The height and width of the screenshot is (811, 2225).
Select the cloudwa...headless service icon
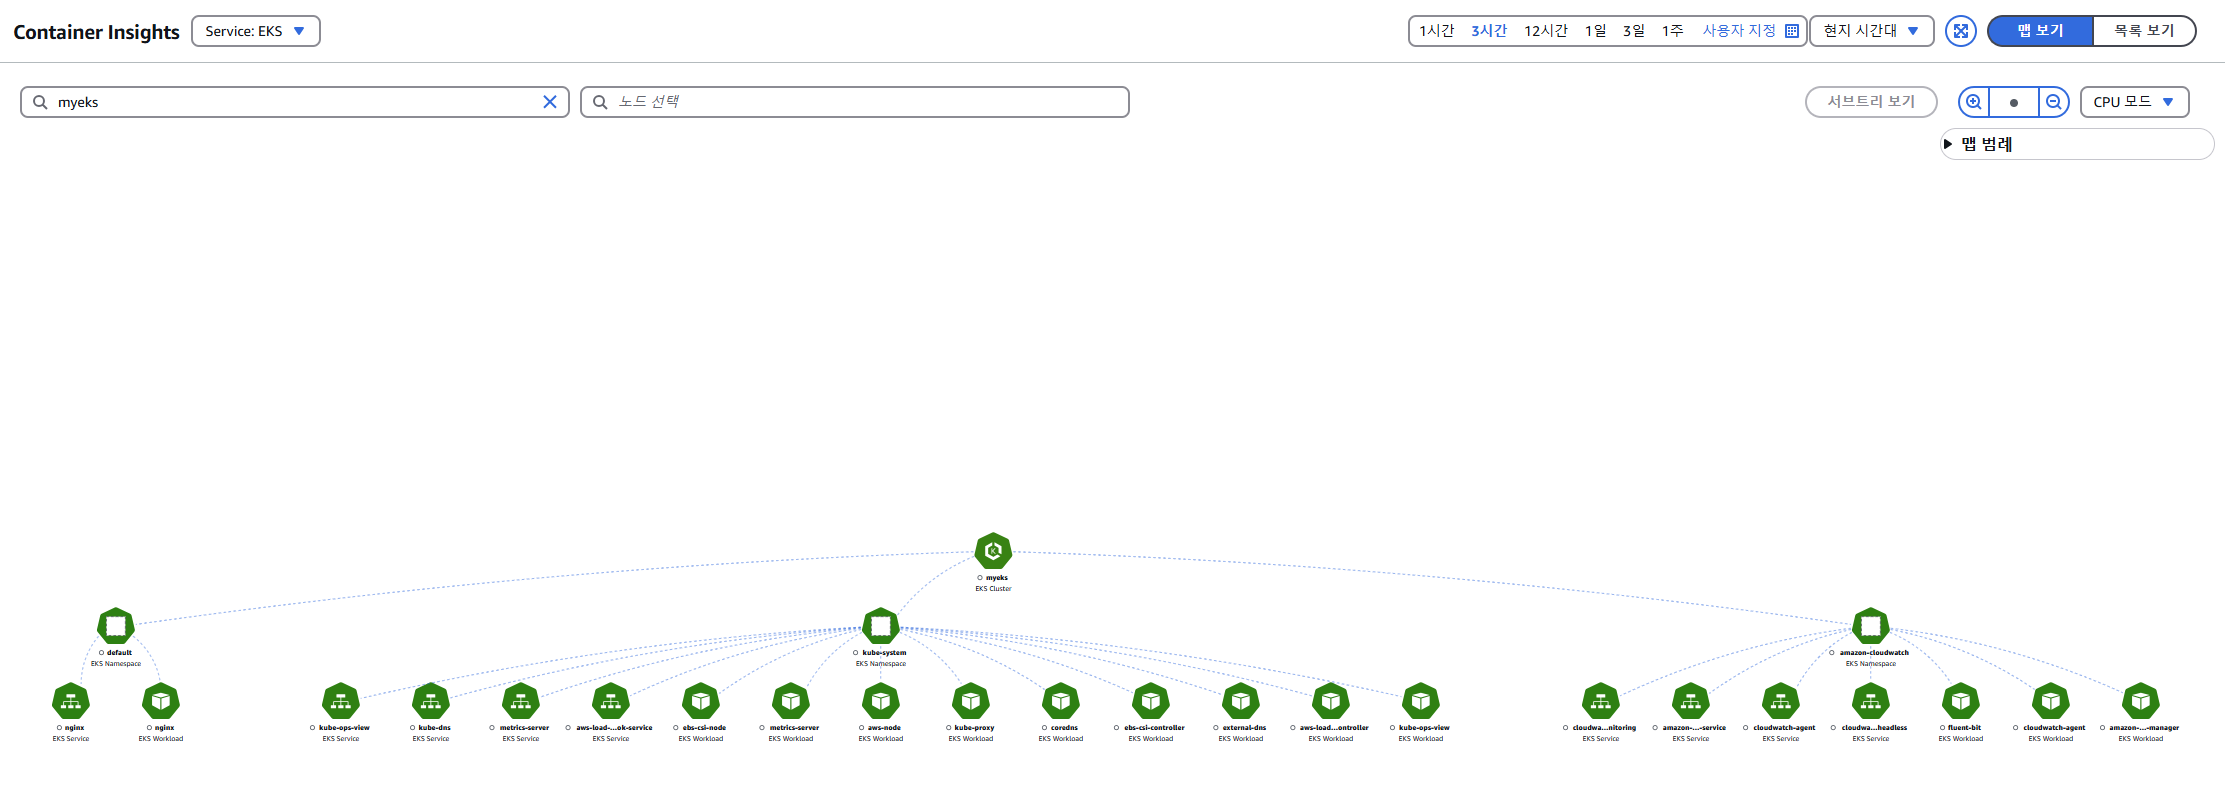(x=1871, y=701)
